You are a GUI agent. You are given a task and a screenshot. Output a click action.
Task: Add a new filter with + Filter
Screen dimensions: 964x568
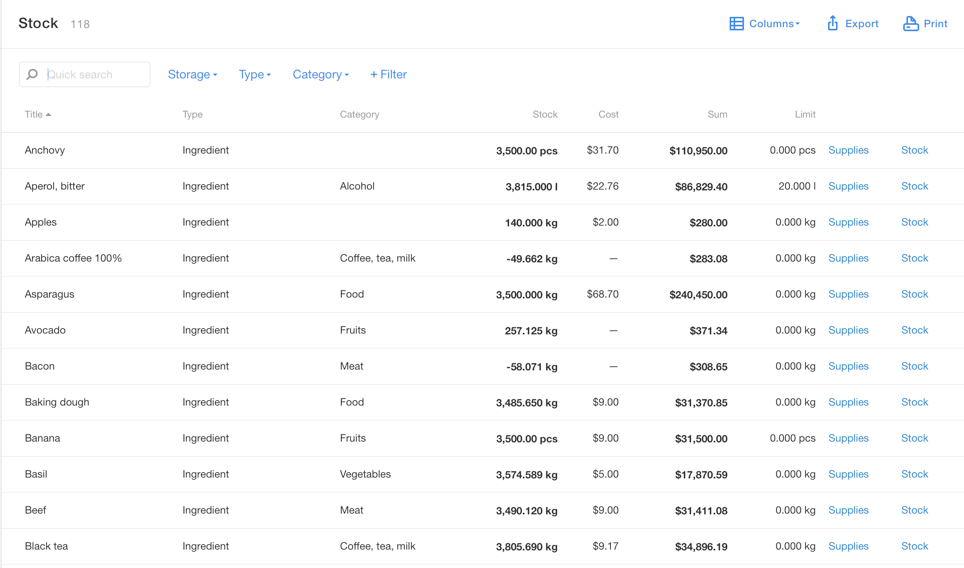(388, 74)
